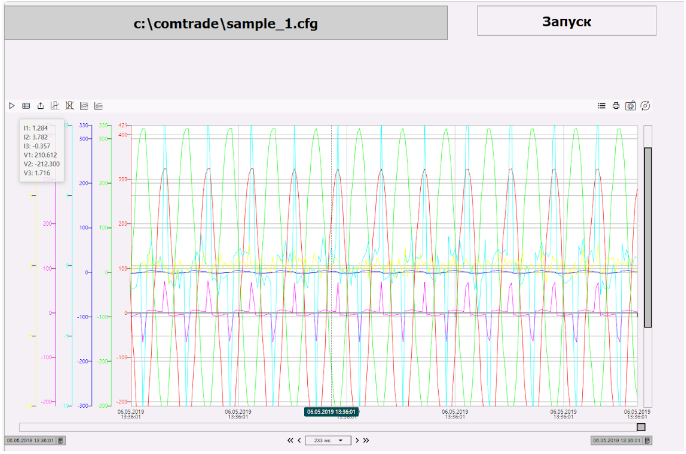Click the axis icon right of the export icon
This screenshot has width=686, height=454.
(x=54, y=105)
